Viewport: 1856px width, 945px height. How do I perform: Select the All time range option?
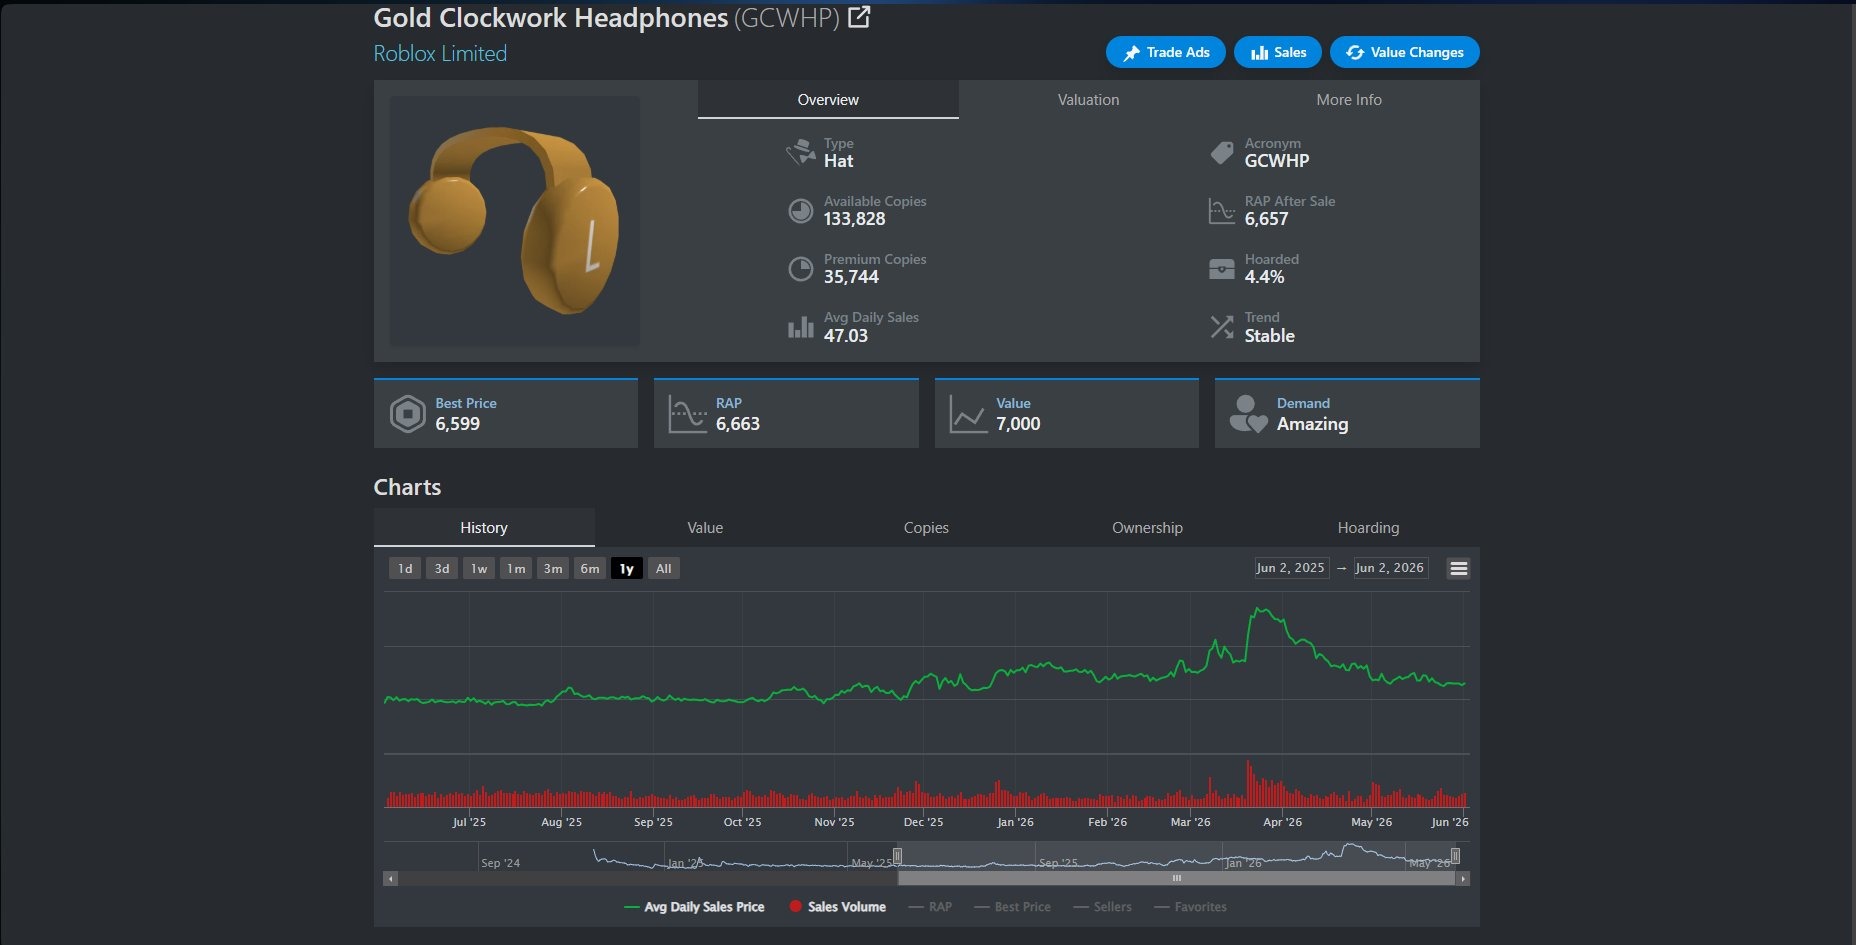click(663, 568)
